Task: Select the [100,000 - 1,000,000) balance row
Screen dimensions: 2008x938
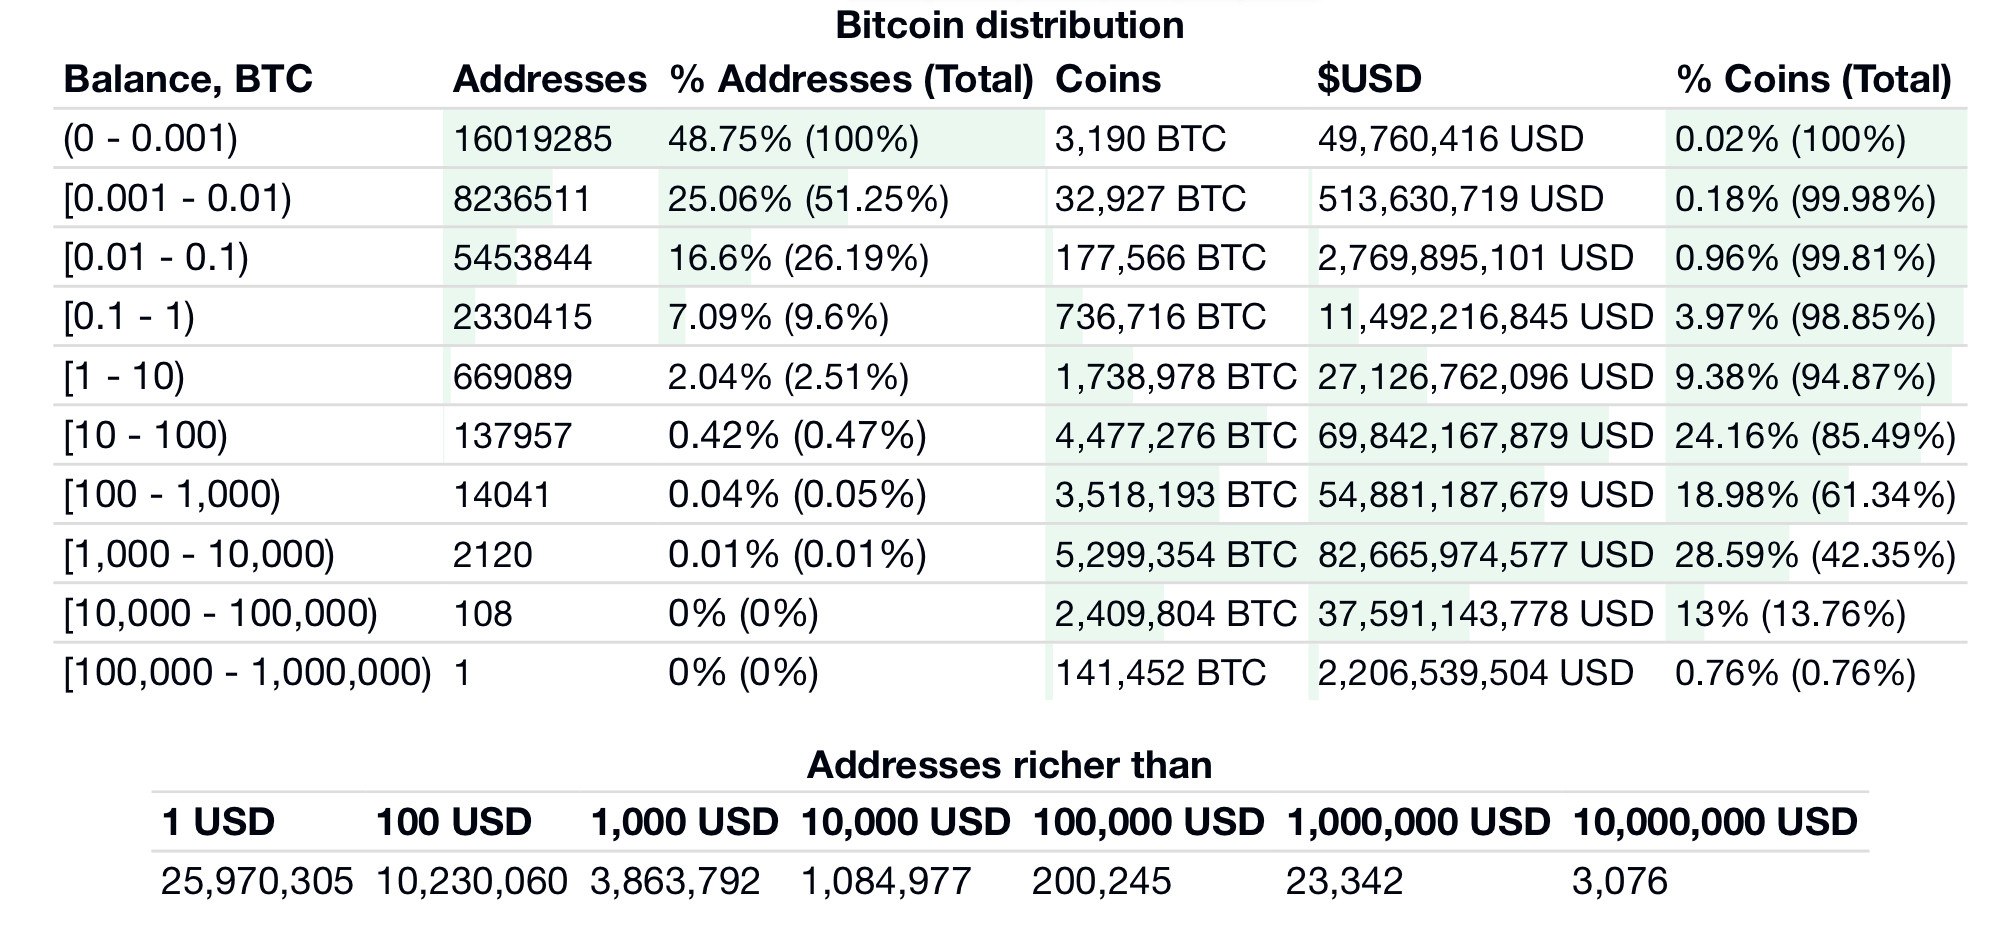Action: pos(247,672)
